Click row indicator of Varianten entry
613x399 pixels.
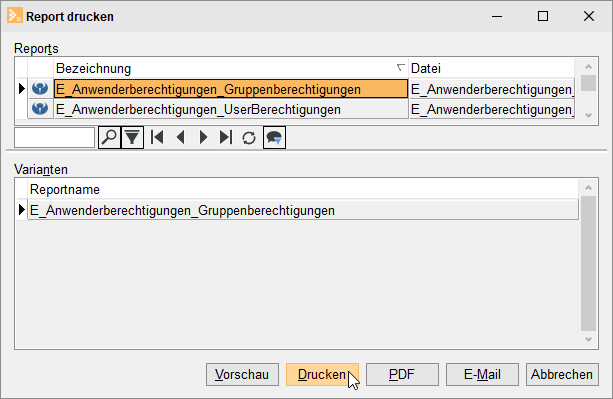[x=22, y=210]
